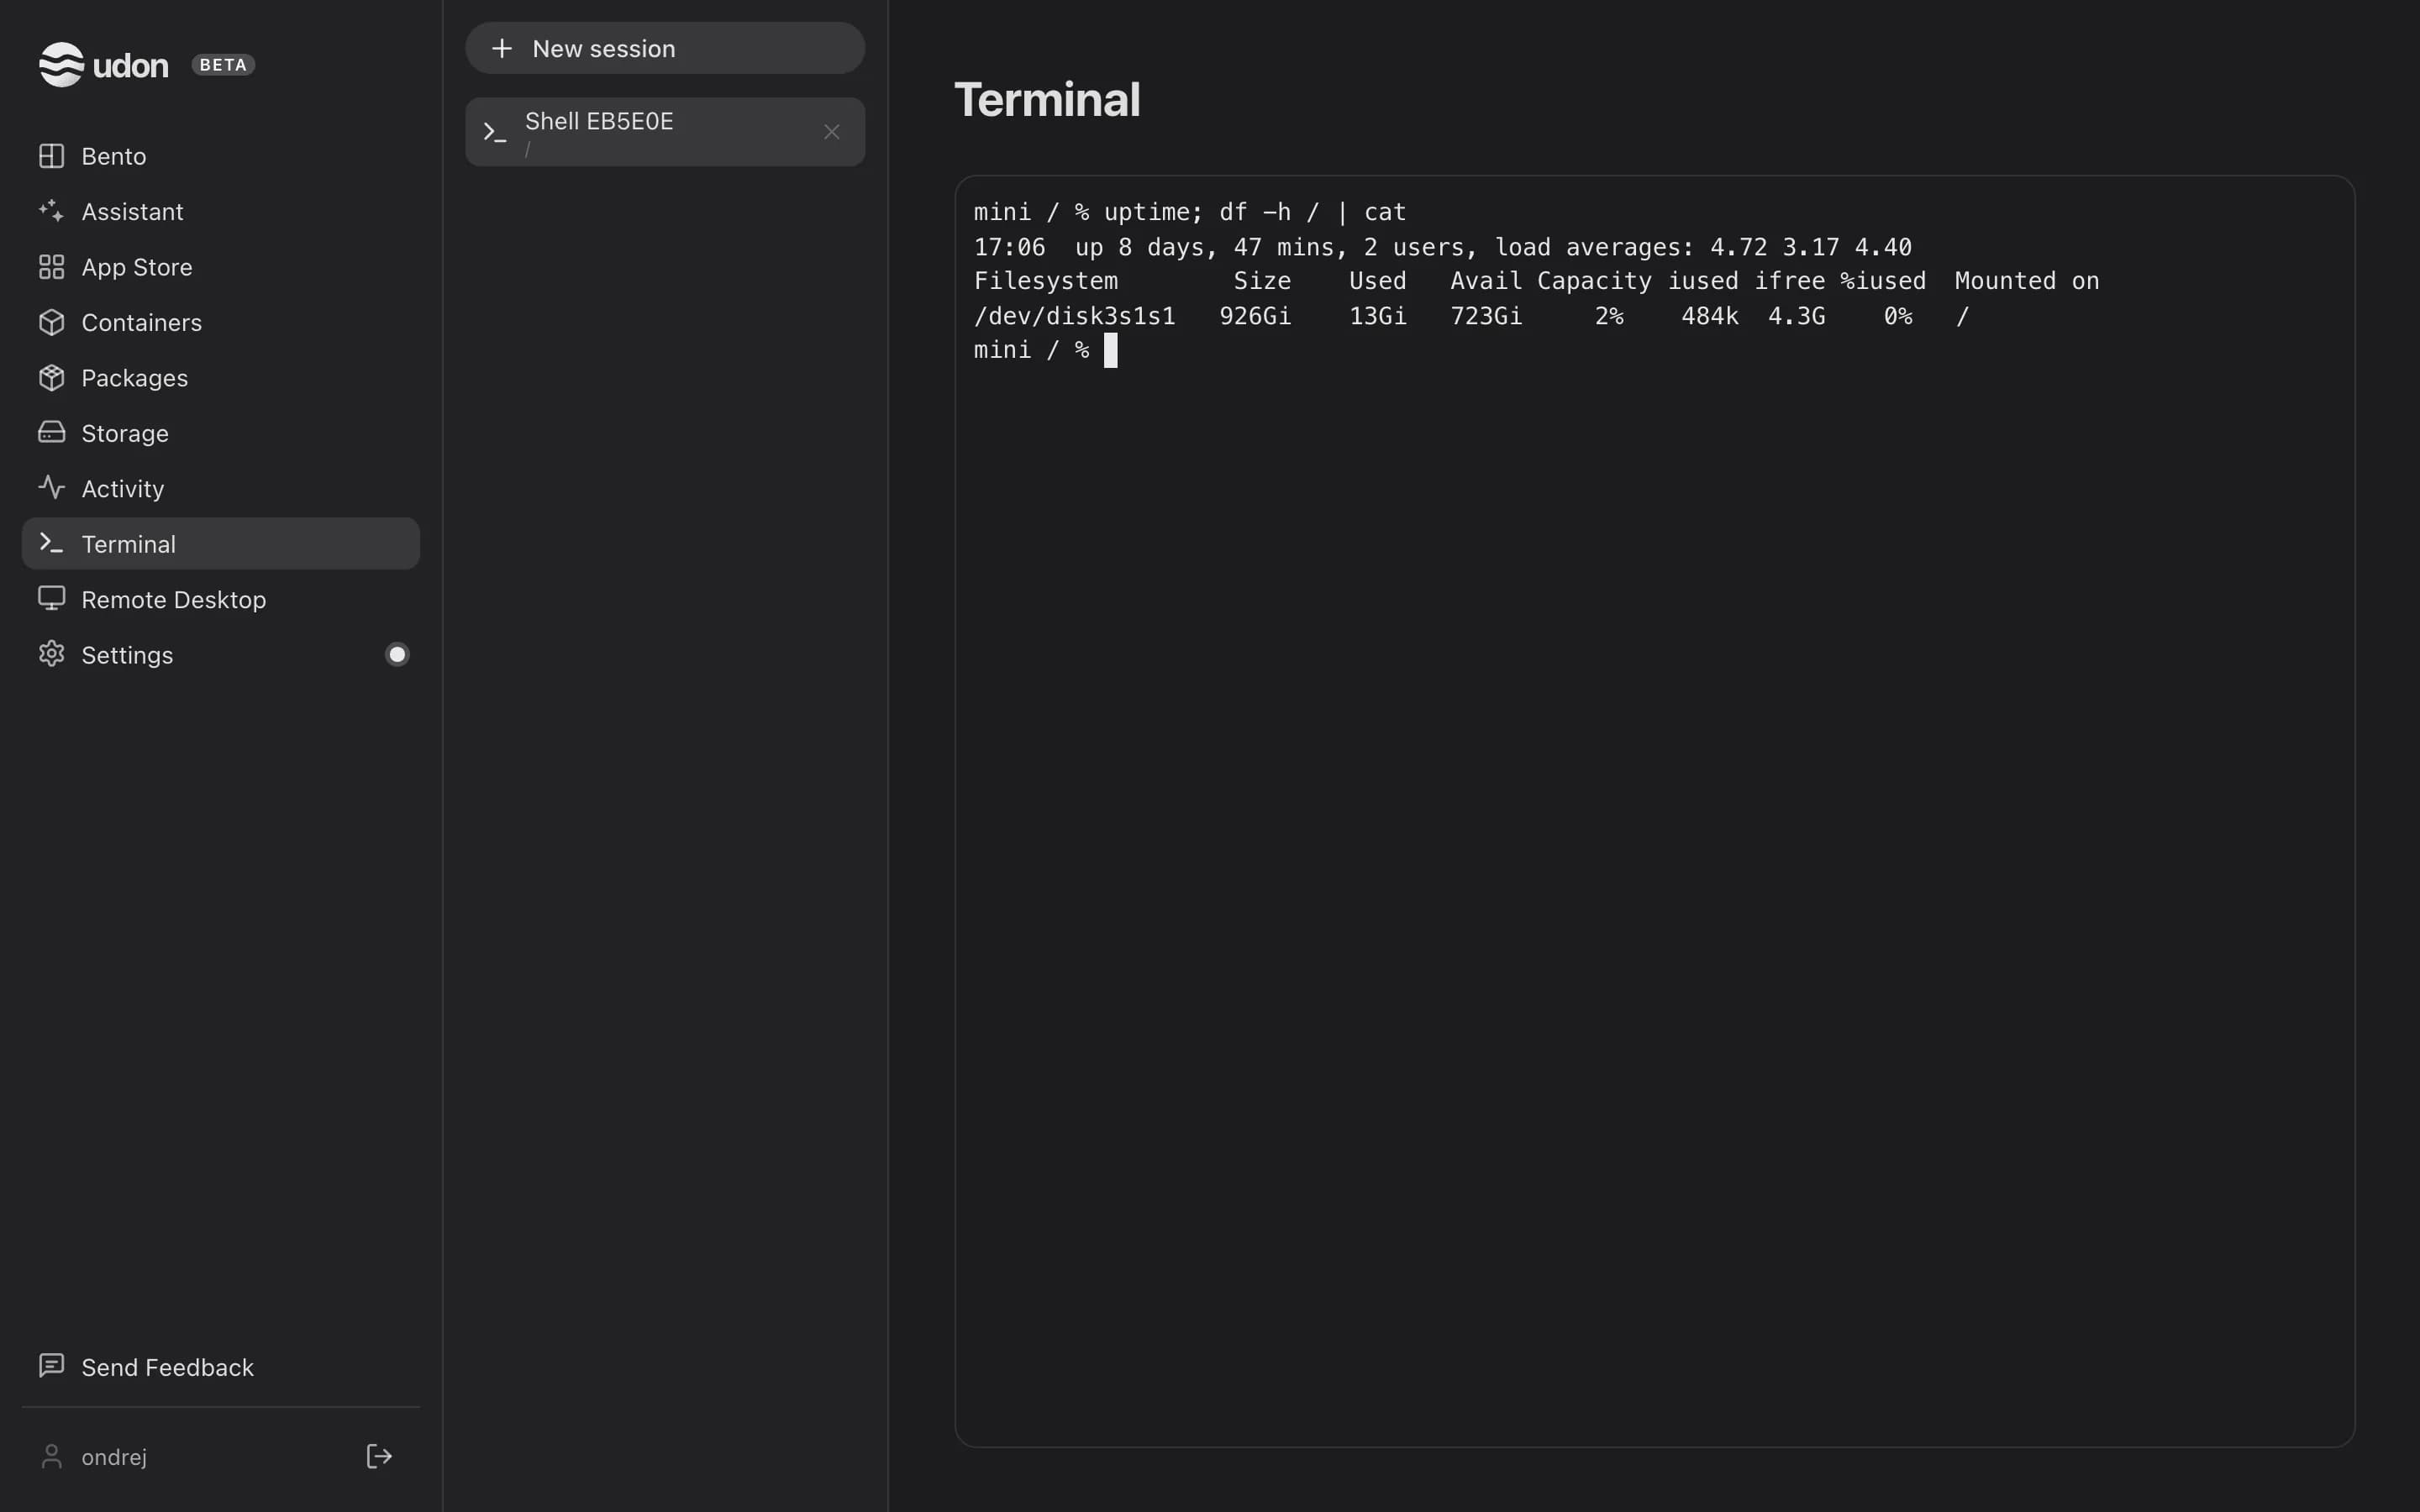
Task: Open the Storage page
Action: coord(221,433)
